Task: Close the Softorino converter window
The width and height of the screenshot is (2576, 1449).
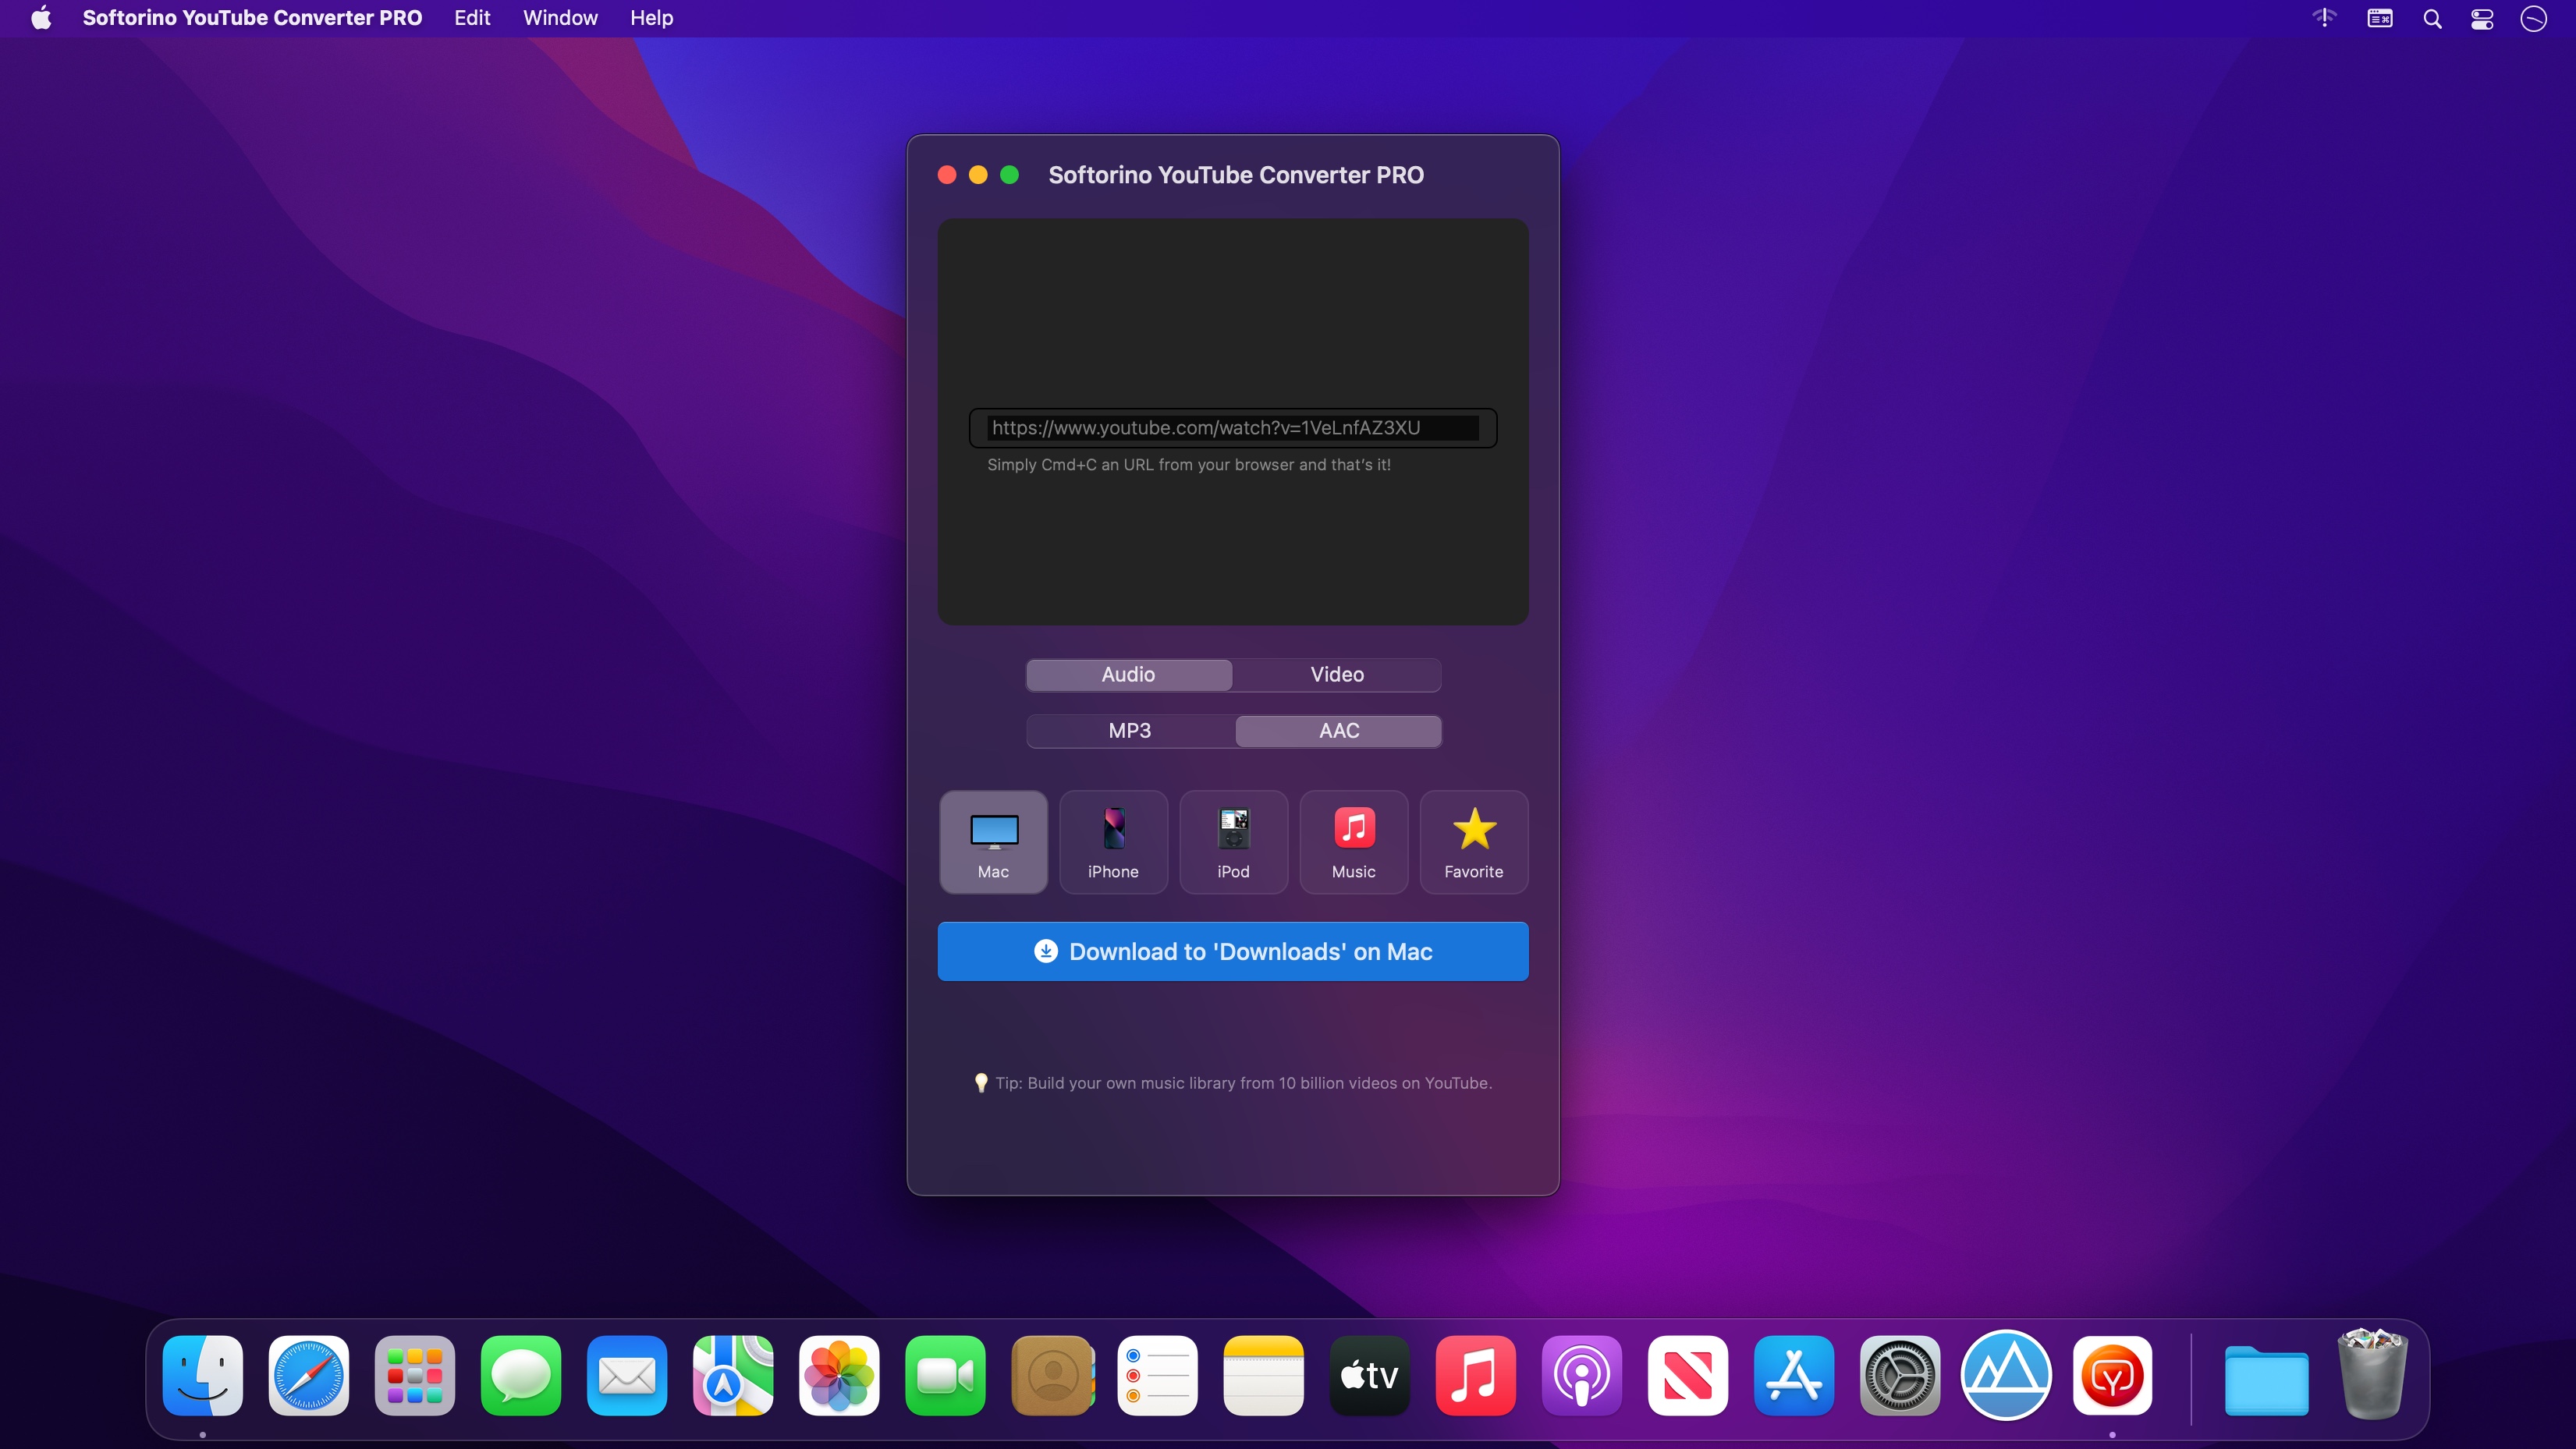Action: [947, 175]
